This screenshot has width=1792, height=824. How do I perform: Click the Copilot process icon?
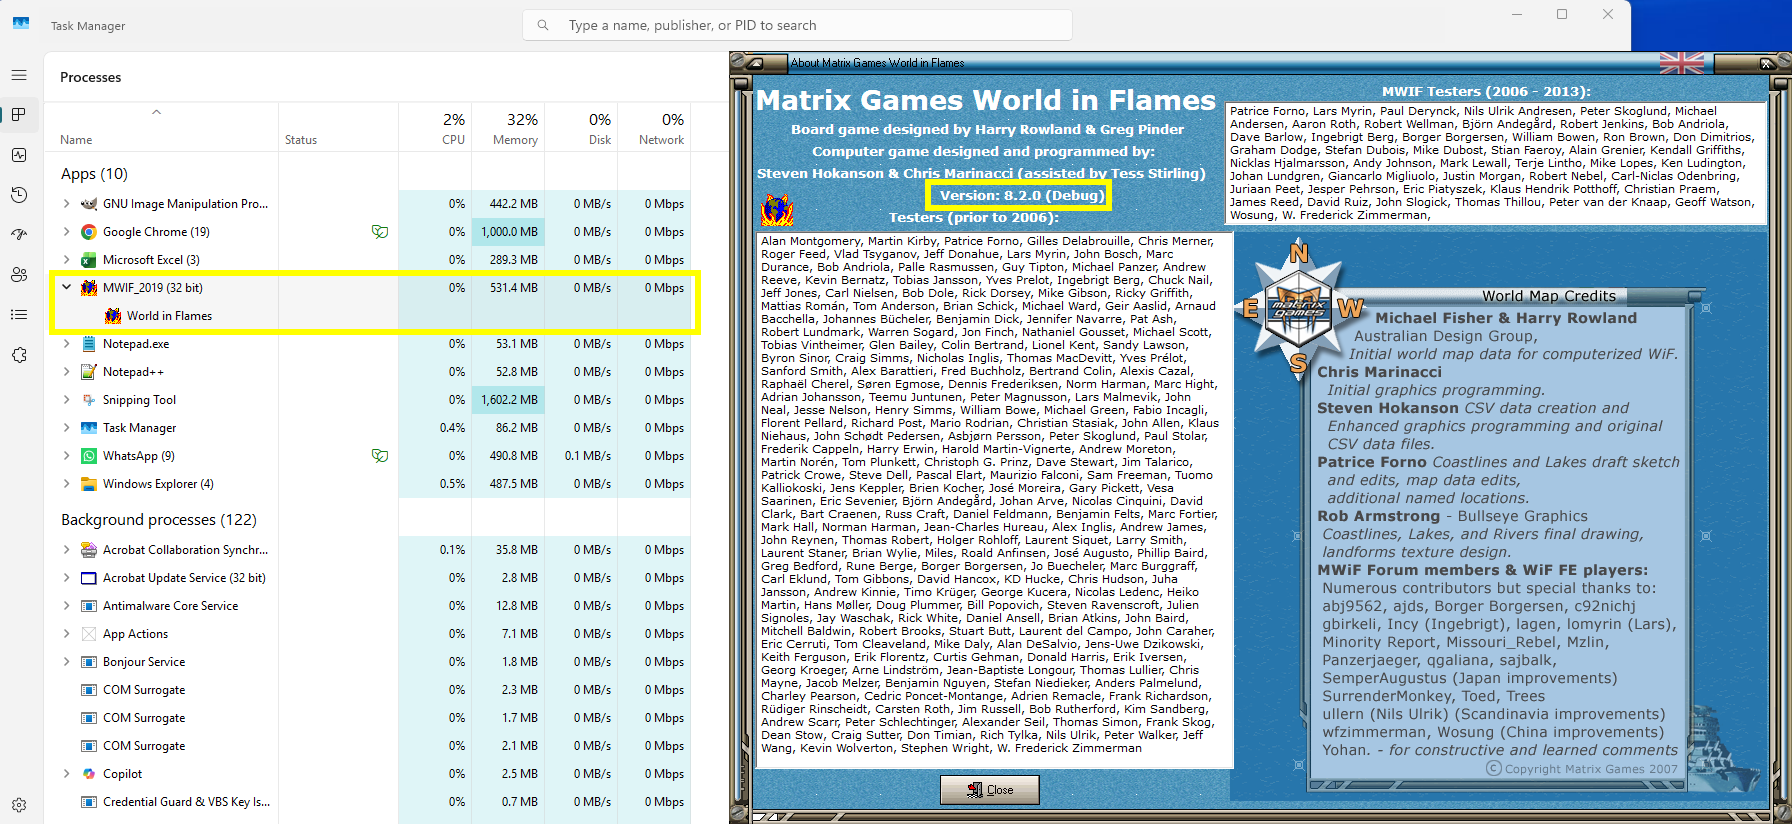[88, 774]
